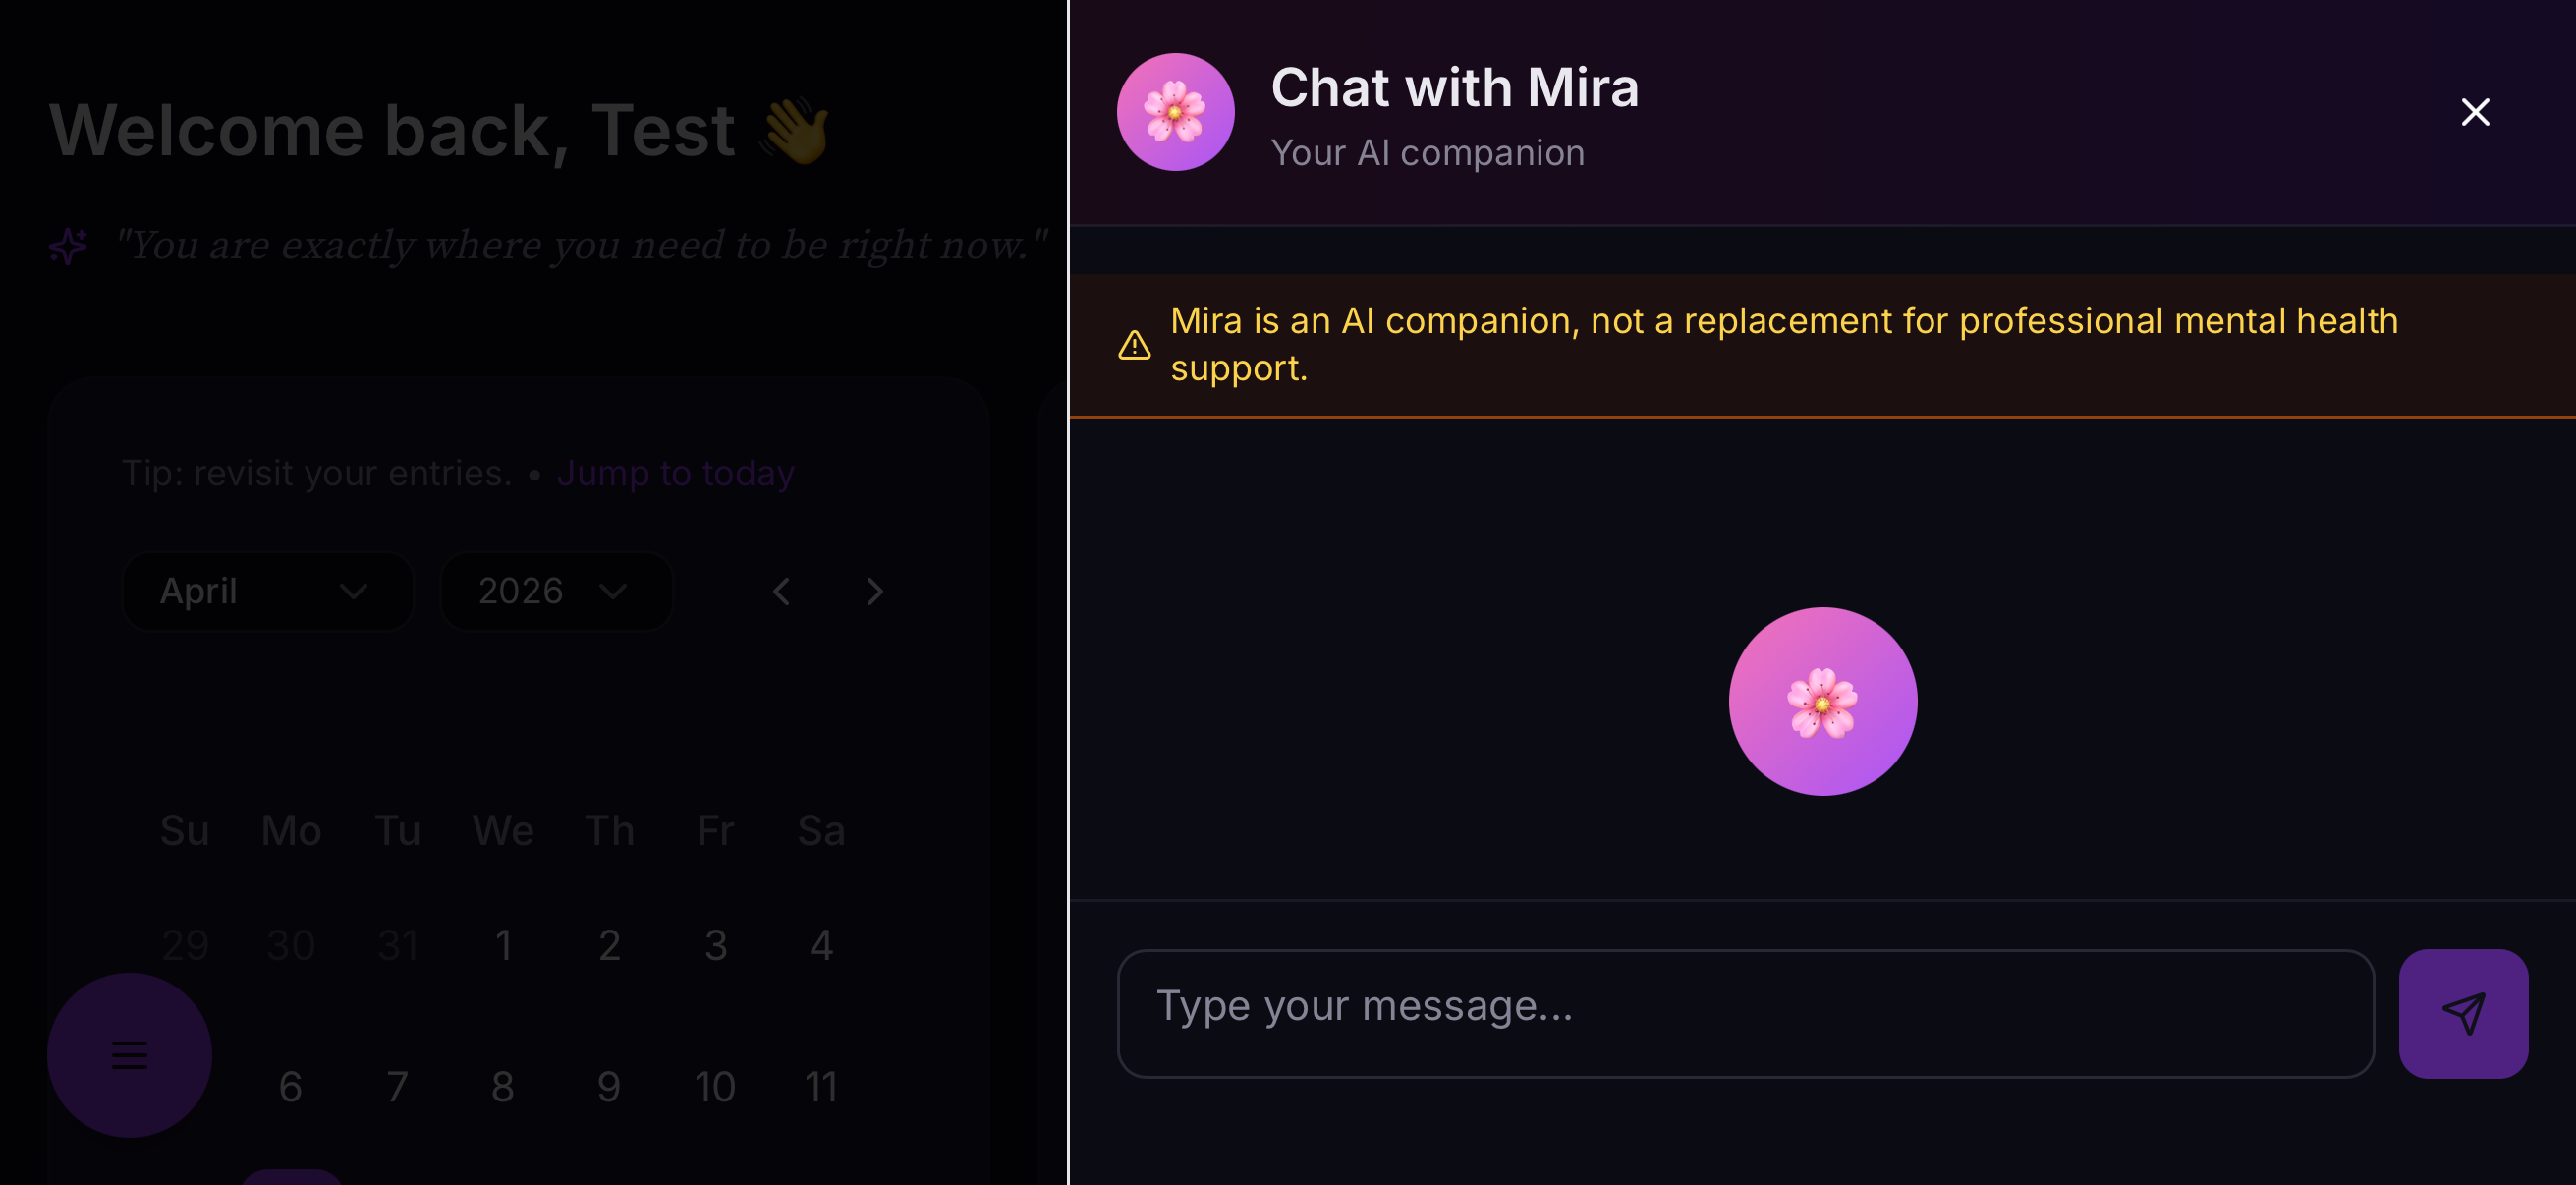This screenshot has width=2576, height=1185.
Task: Click the AI companion disclaimer banner text
Action: coord(1784,344)
